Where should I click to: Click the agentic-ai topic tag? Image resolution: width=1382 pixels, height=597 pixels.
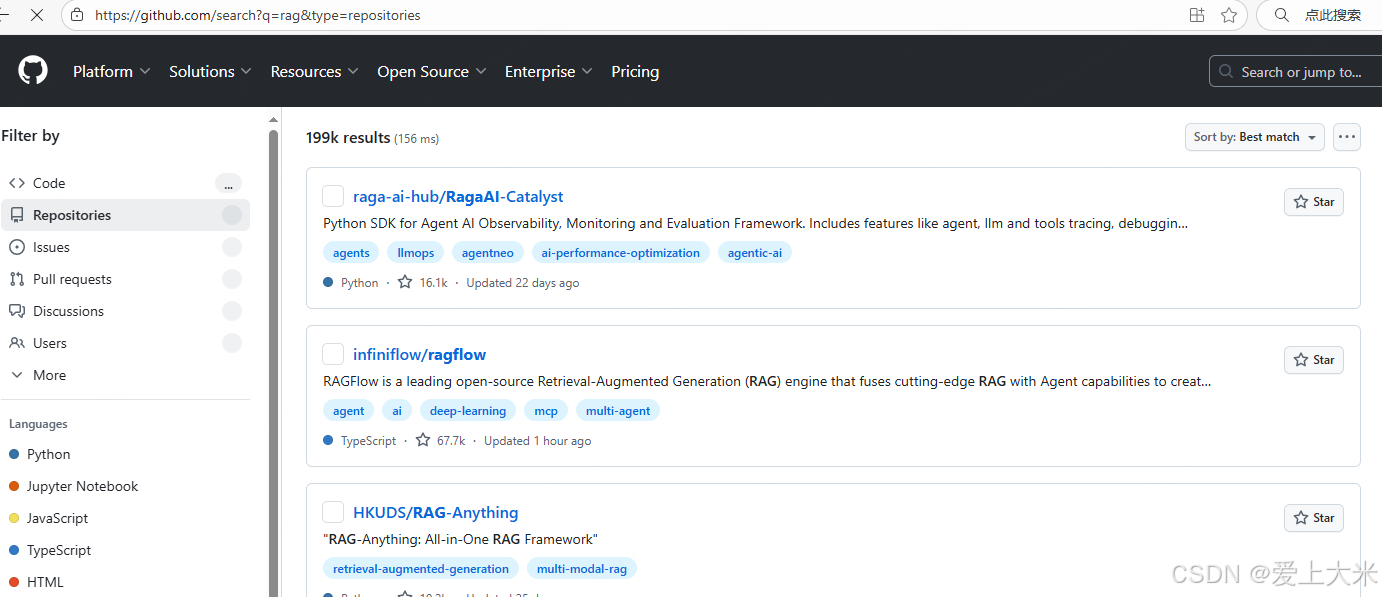point(755,253)
